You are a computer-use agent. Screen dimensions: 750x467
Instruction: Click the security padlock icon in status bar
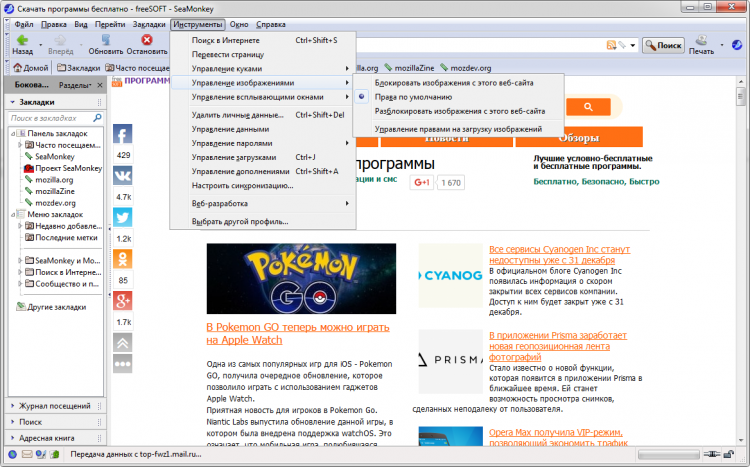pos(728,454)
